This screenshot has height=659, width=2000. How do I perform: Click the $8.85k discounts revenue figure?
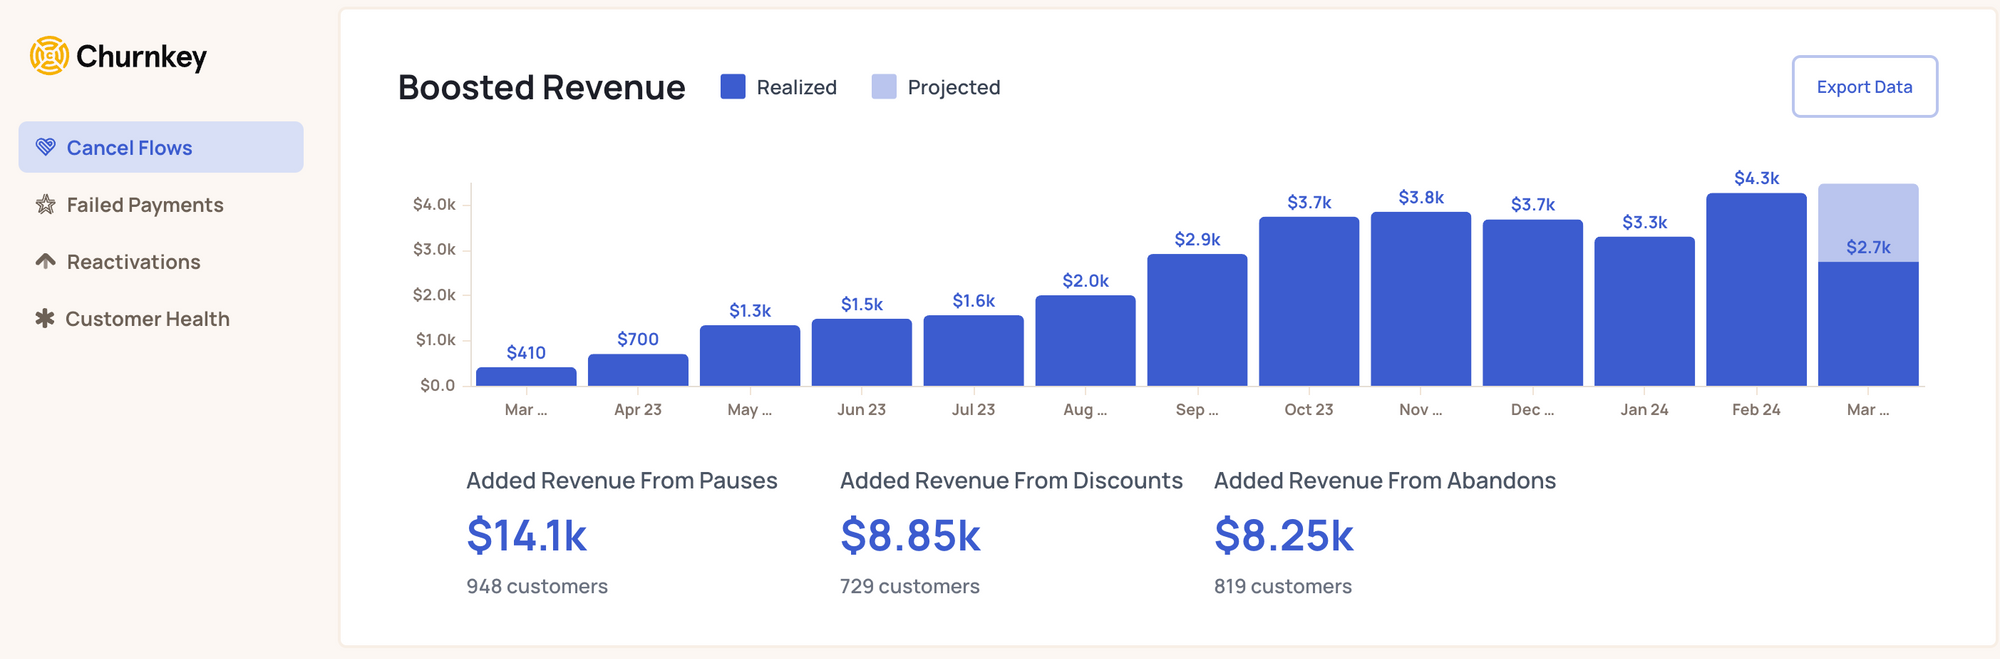[x=910, y=536]
